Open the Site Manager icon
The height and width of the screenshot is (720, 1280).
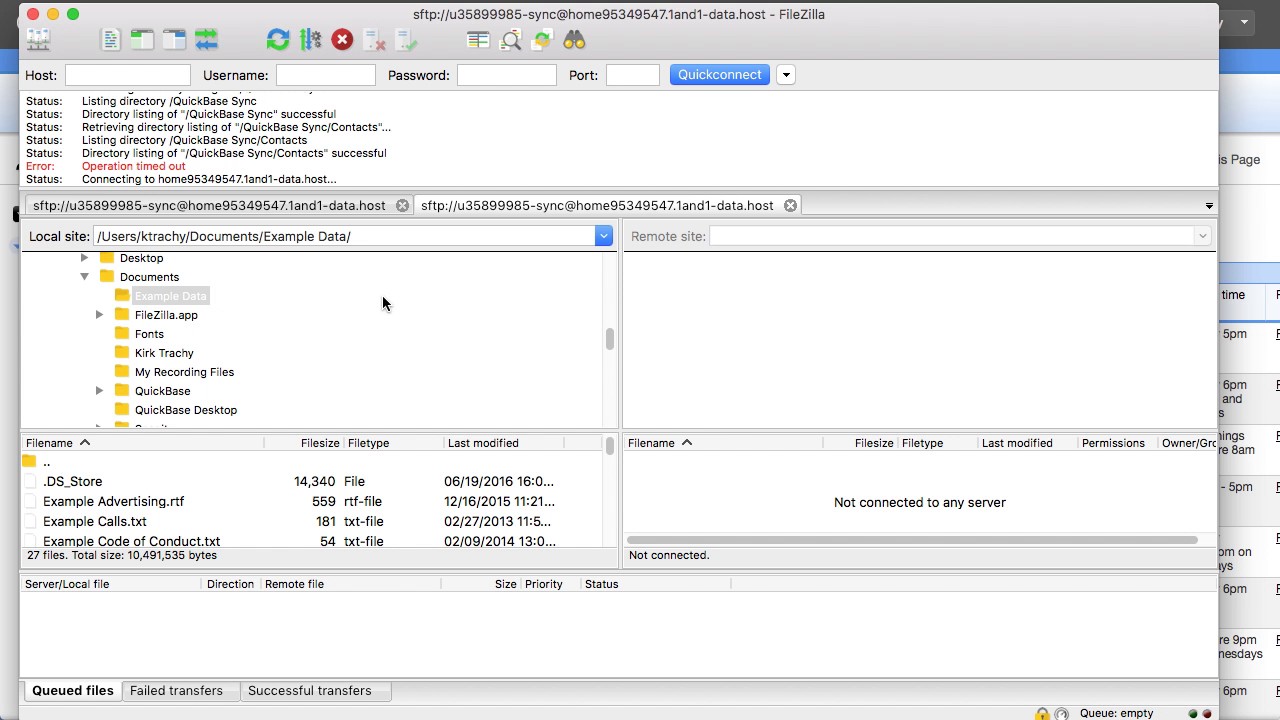[x=38, y=40]
